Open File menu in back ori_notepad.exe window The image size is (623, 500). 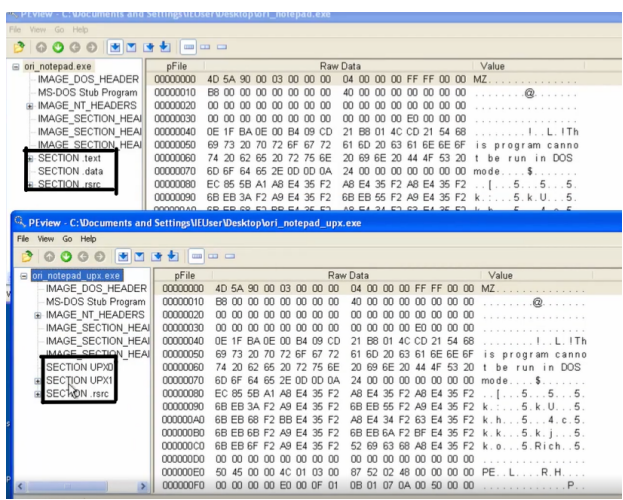15,30
